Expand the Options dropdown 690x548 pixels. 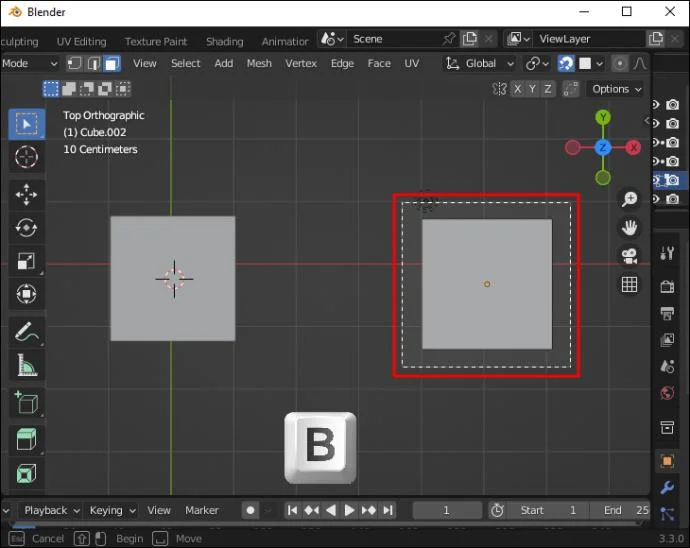[616, 89]
